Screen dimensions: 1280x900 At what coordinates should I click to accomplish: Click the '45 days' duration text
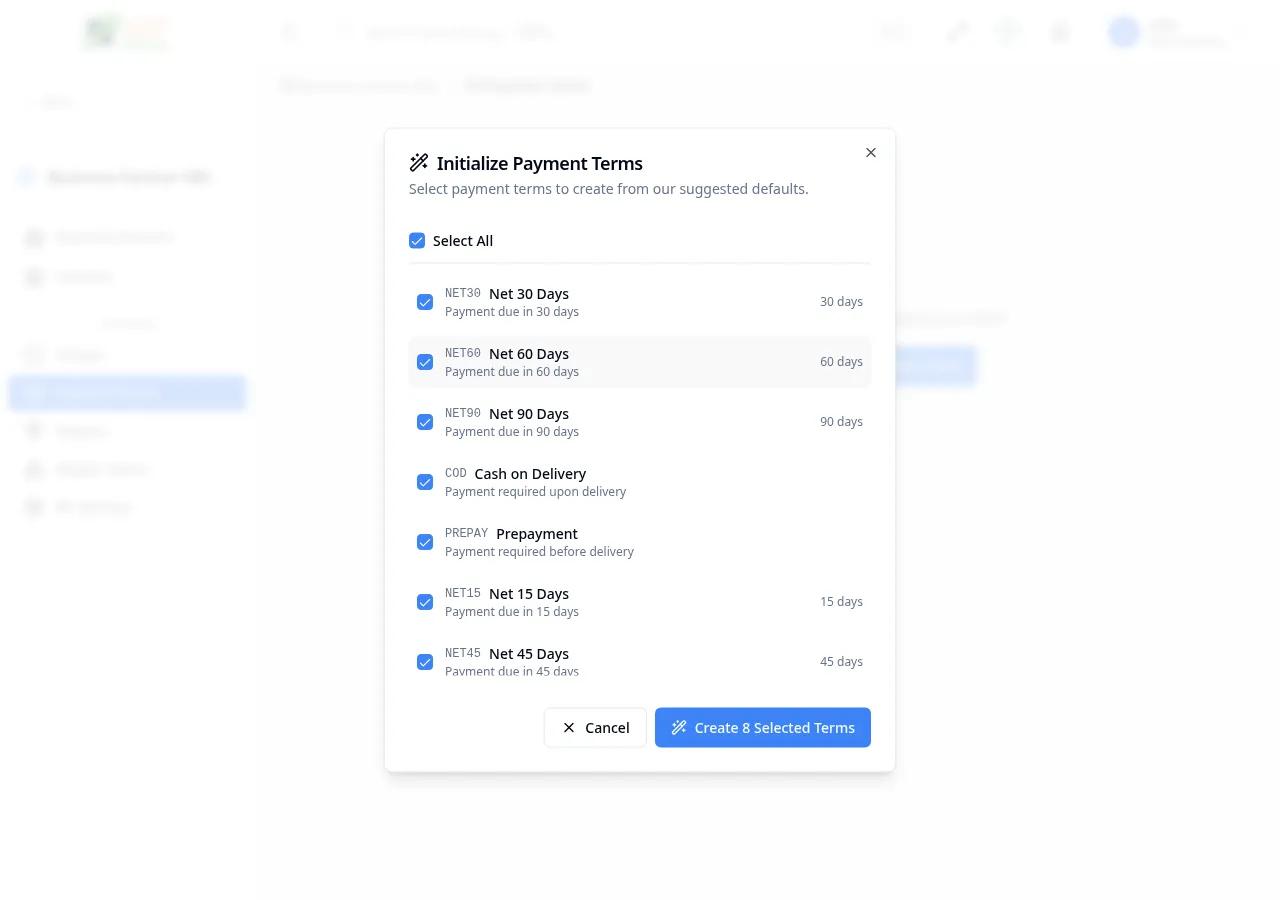click(841, 662)
